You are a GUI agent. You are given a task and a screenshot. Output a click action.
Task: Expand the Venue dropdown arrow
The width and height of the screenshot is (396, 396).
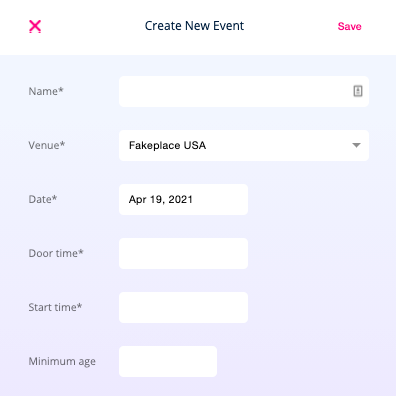(356, 145)
